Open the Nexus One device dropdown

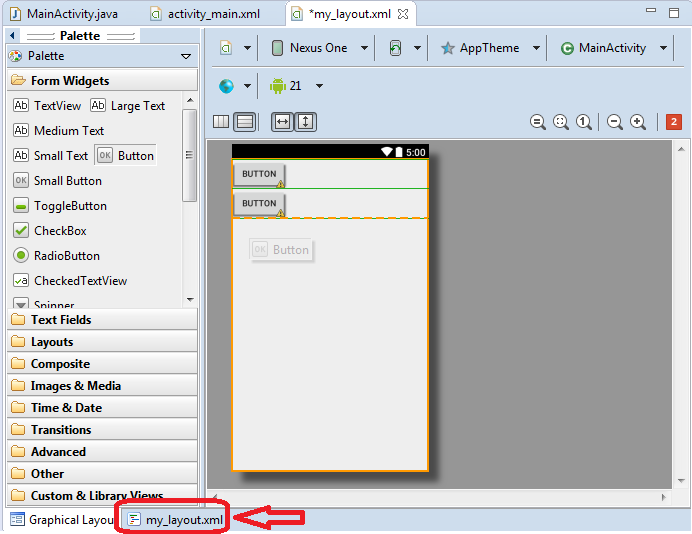tap(317, 48)
